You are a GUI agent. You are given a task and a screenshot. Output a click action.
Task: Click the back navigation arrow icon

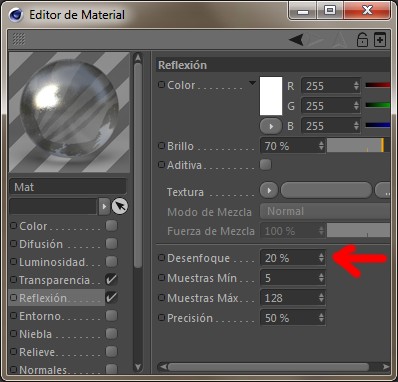point(296,40)
